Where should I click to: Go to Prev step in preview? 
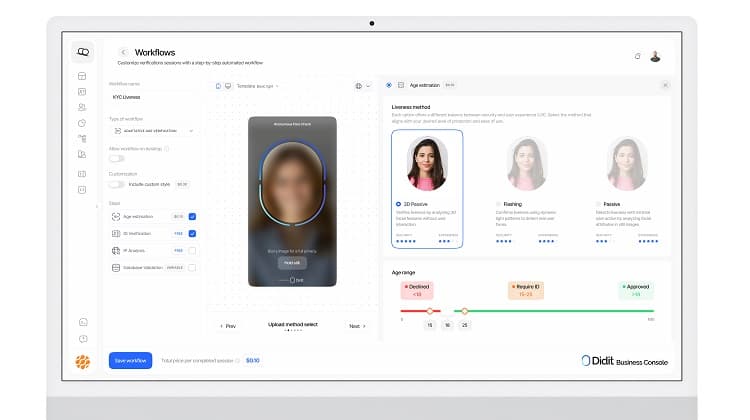point(226,326)
